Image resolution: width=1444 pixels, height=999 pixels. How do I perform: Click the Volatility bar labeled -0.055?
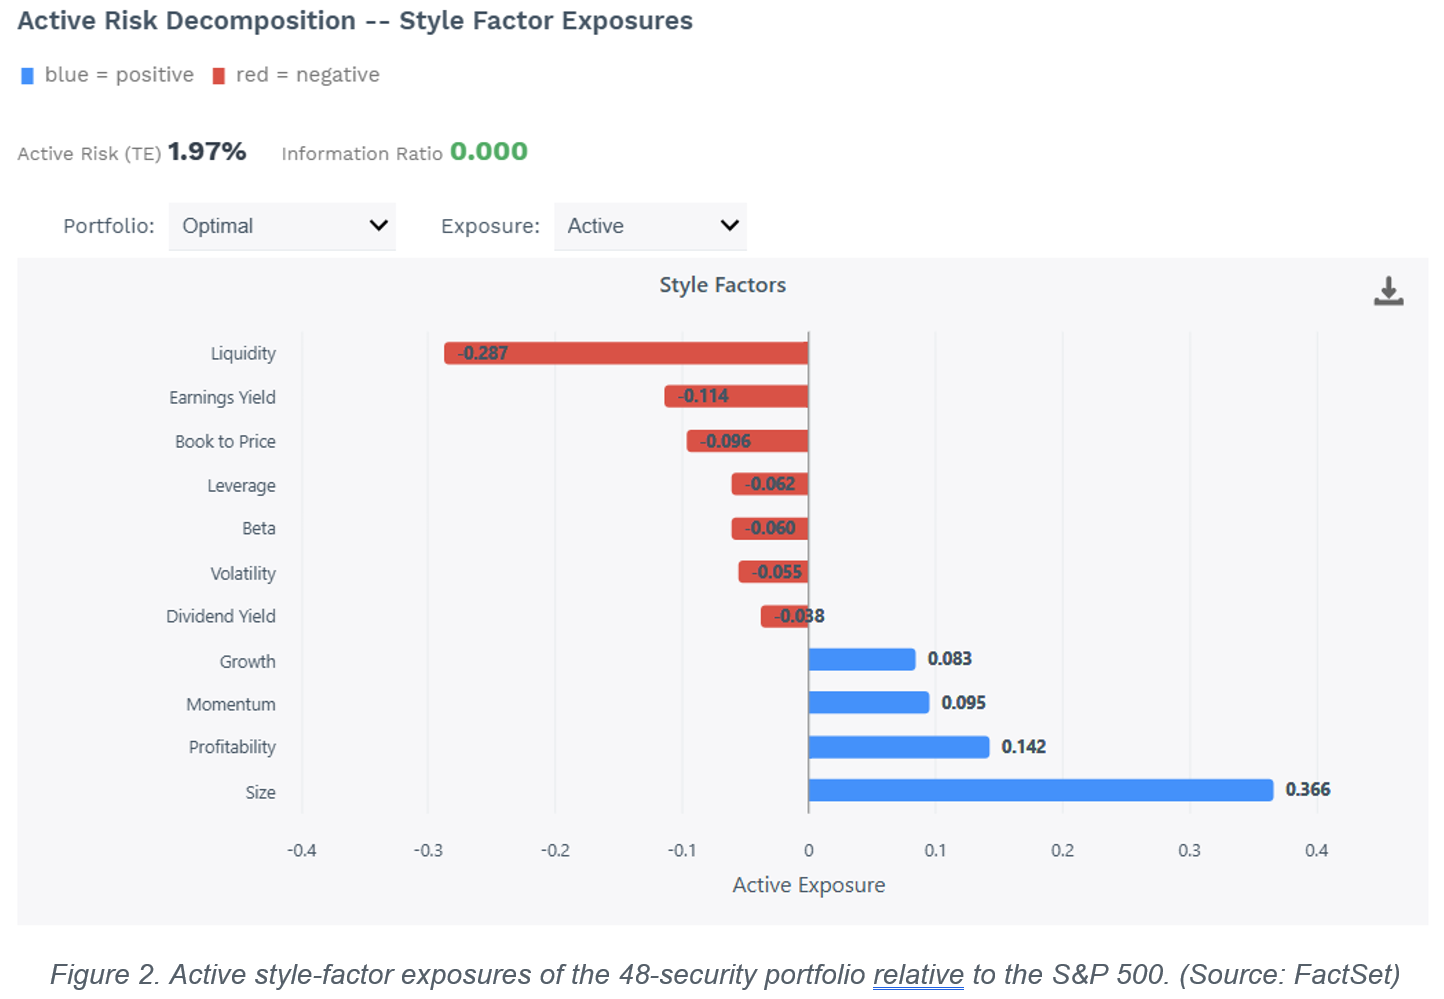click(773, 572)
